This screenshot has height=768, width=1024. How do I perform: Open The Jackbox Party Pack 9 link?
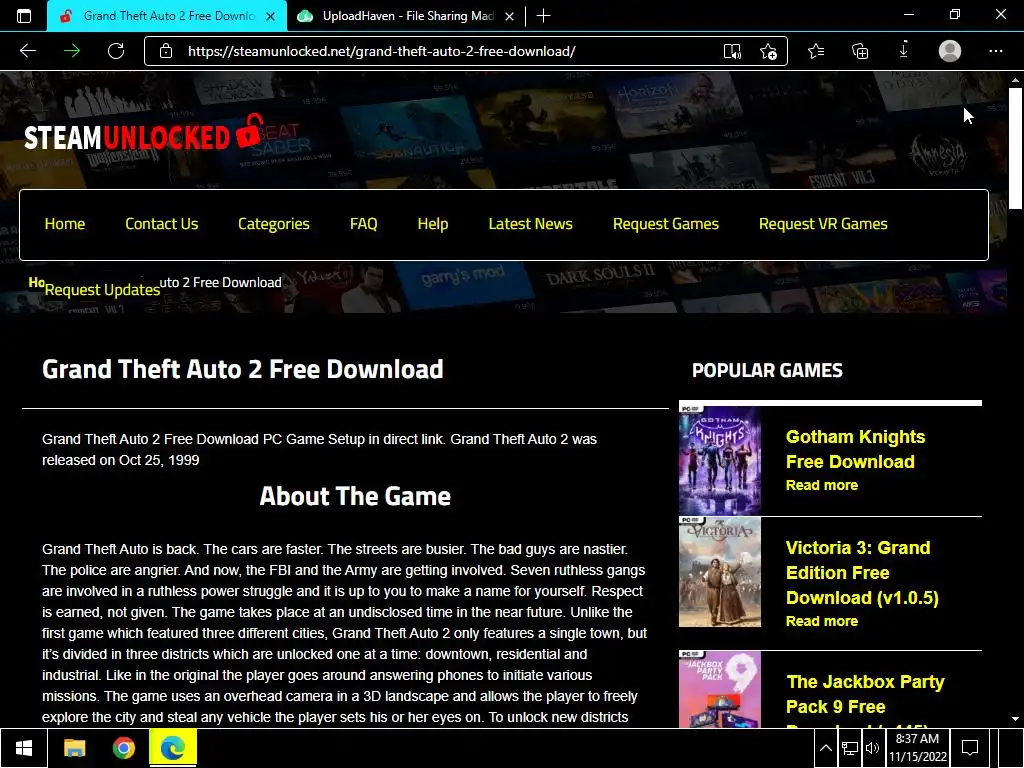pos(865,694)
